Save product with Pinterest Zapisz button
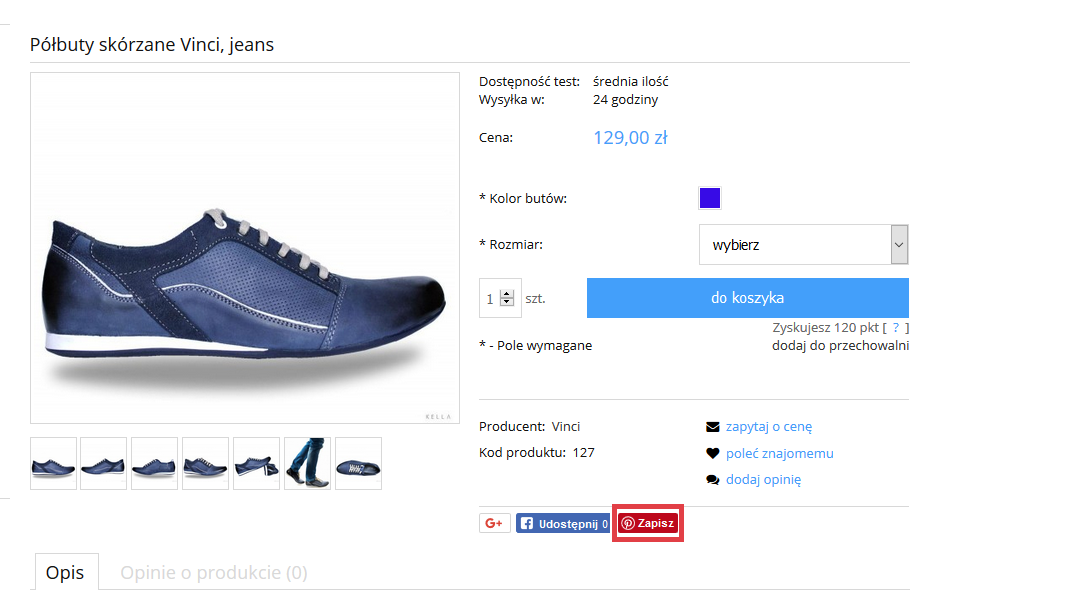 [649, 523]
